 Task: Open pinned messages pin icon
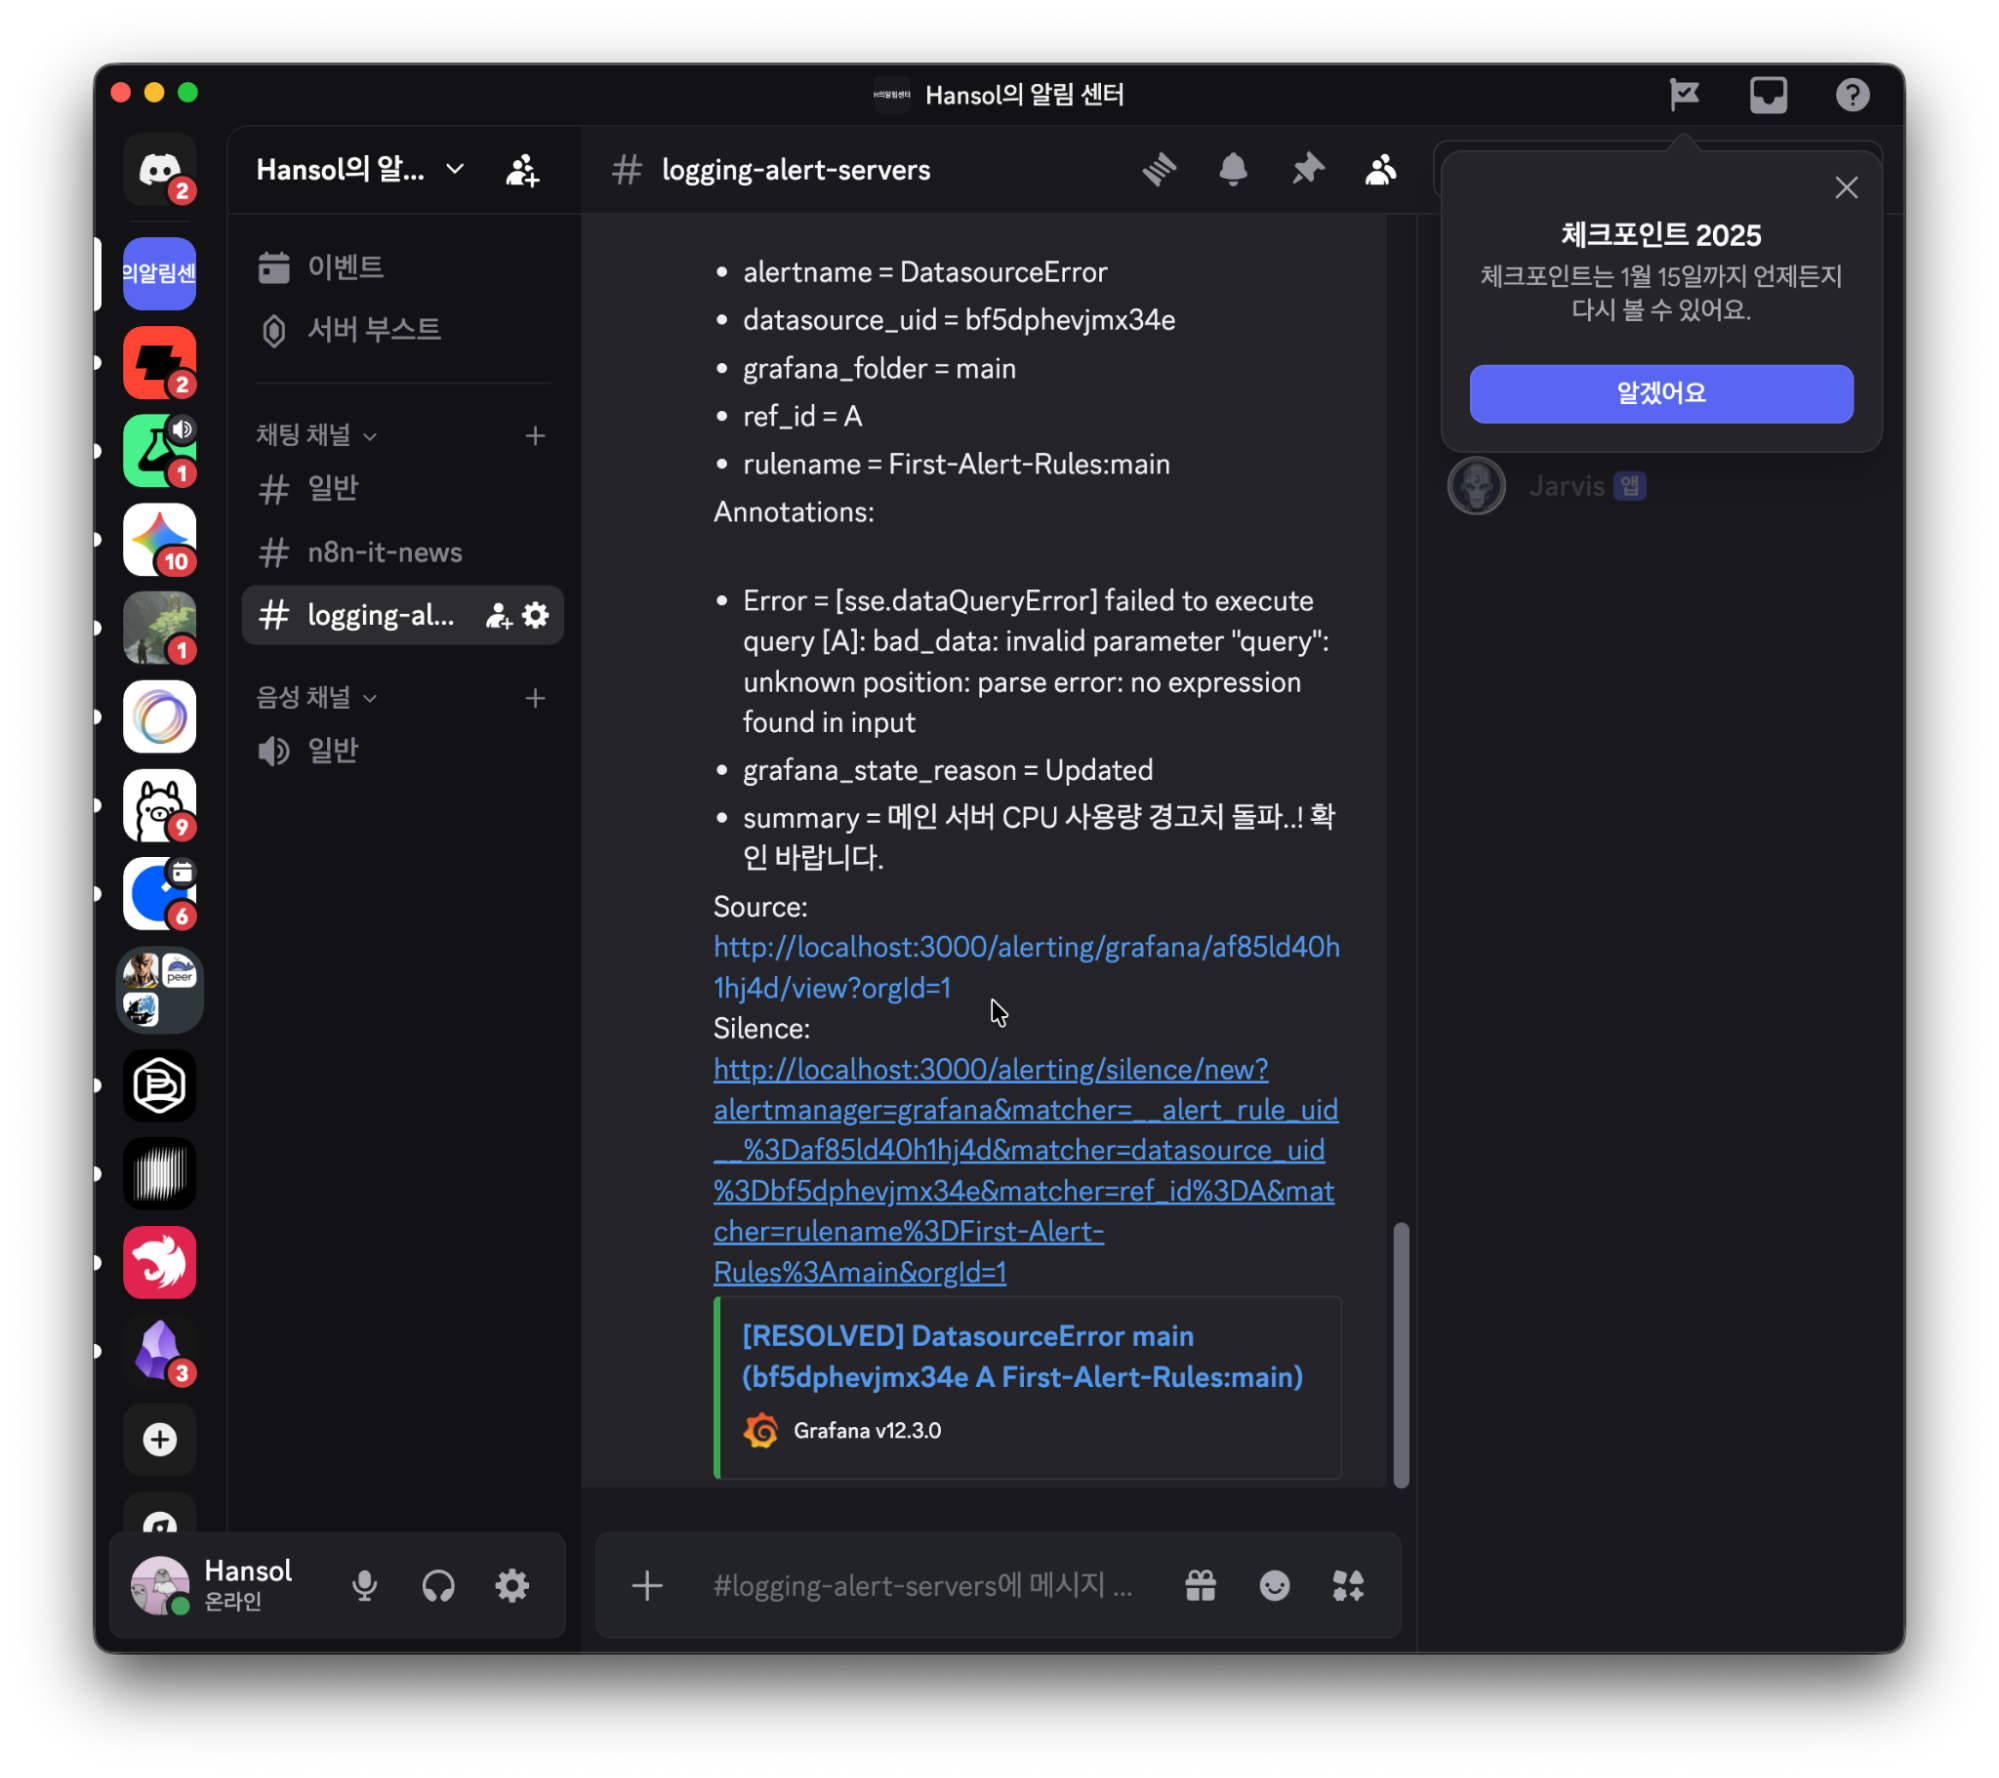pos(1307,169)
